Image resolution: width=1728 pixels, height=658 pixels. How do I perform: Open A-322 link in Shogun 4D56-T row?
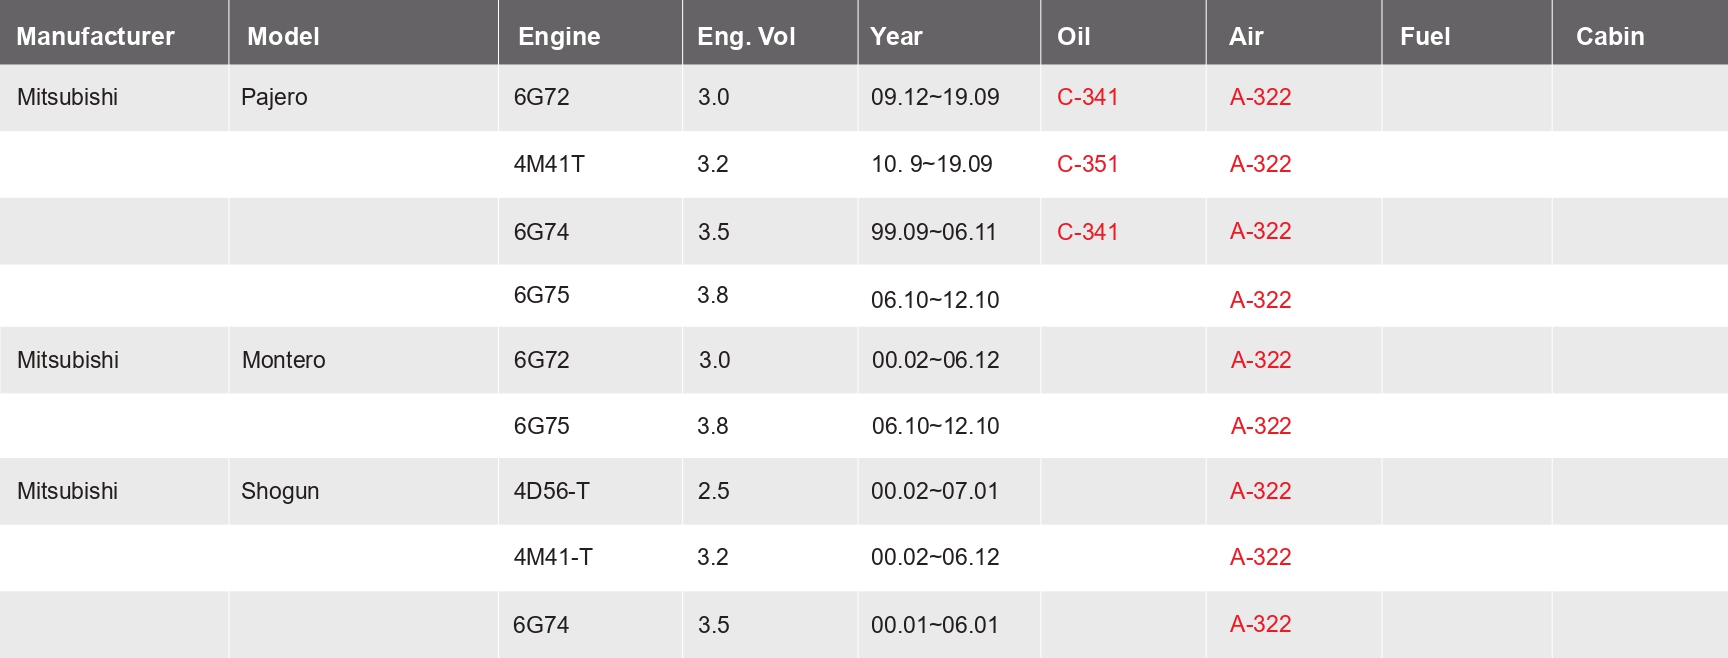point(1260,491)
